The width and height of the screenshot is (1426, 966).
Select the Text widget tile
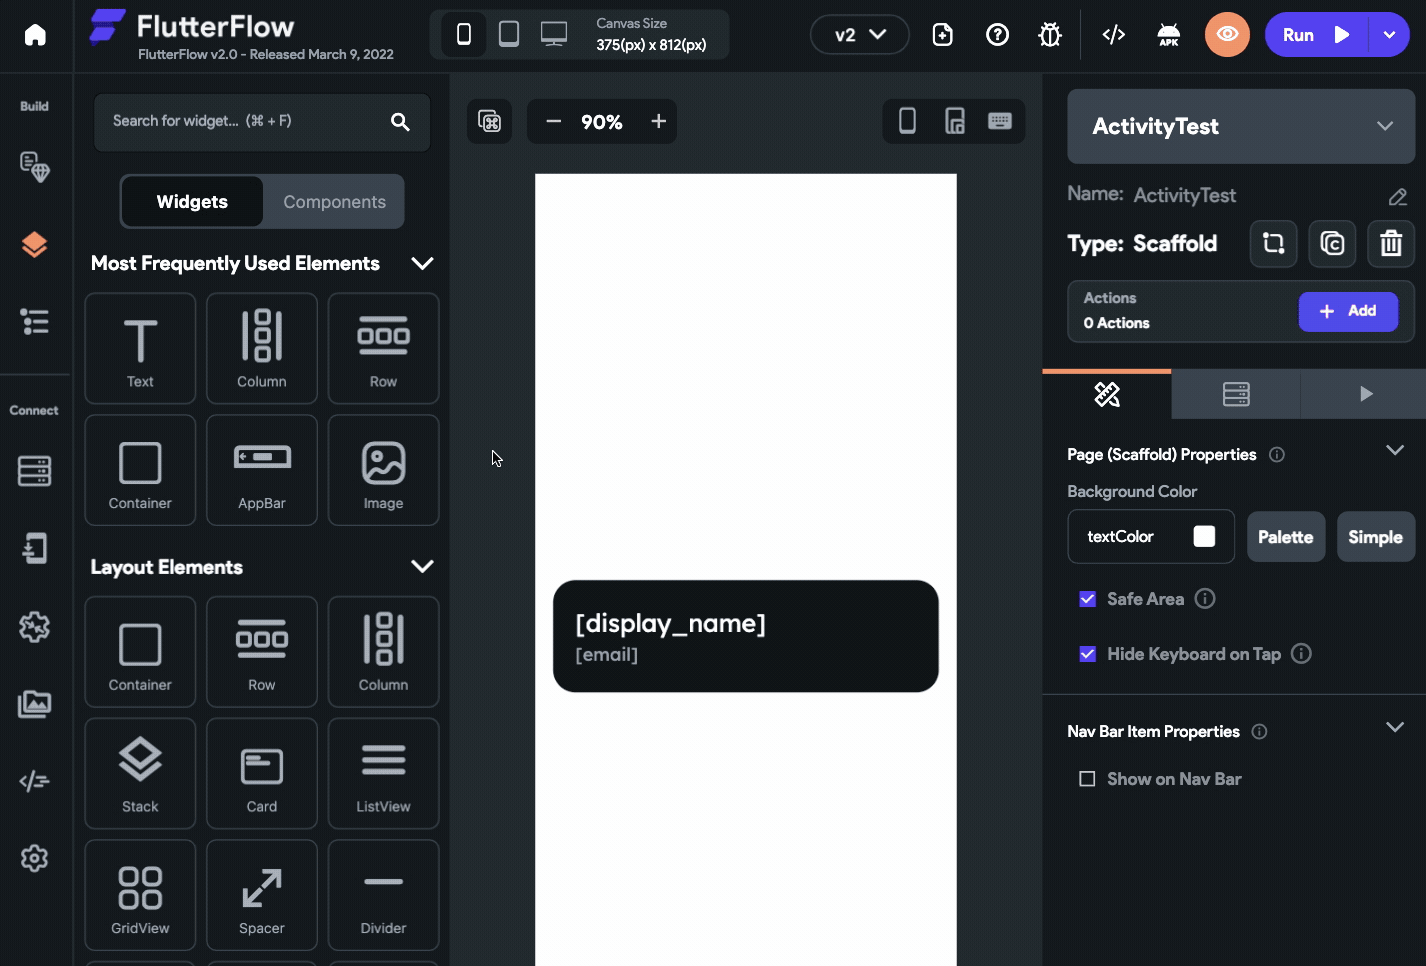140,348
